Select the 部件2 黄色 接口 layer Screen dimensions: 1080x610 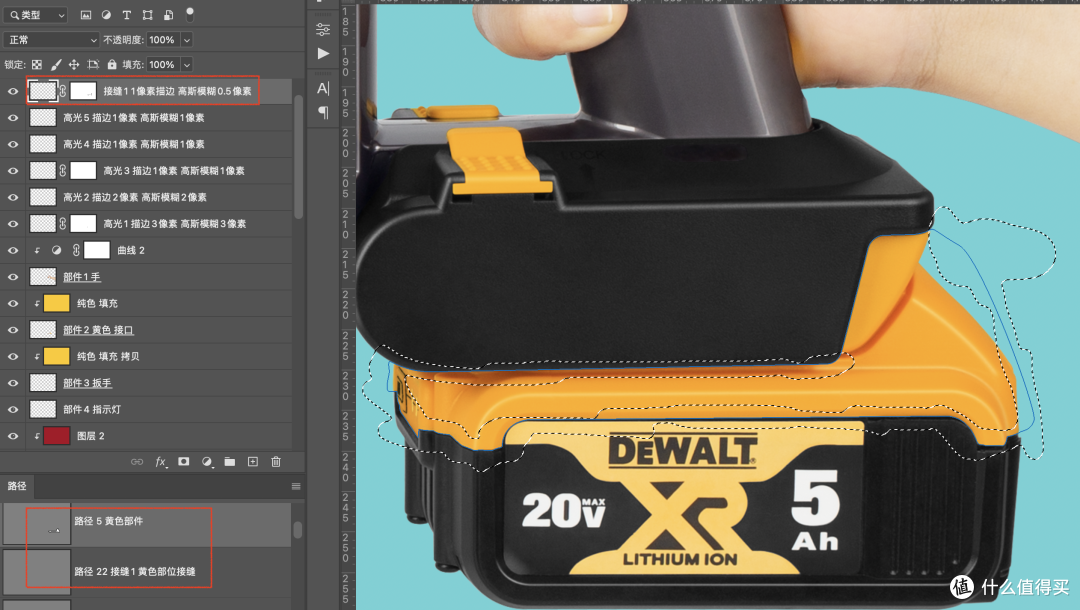click(98, 330)
